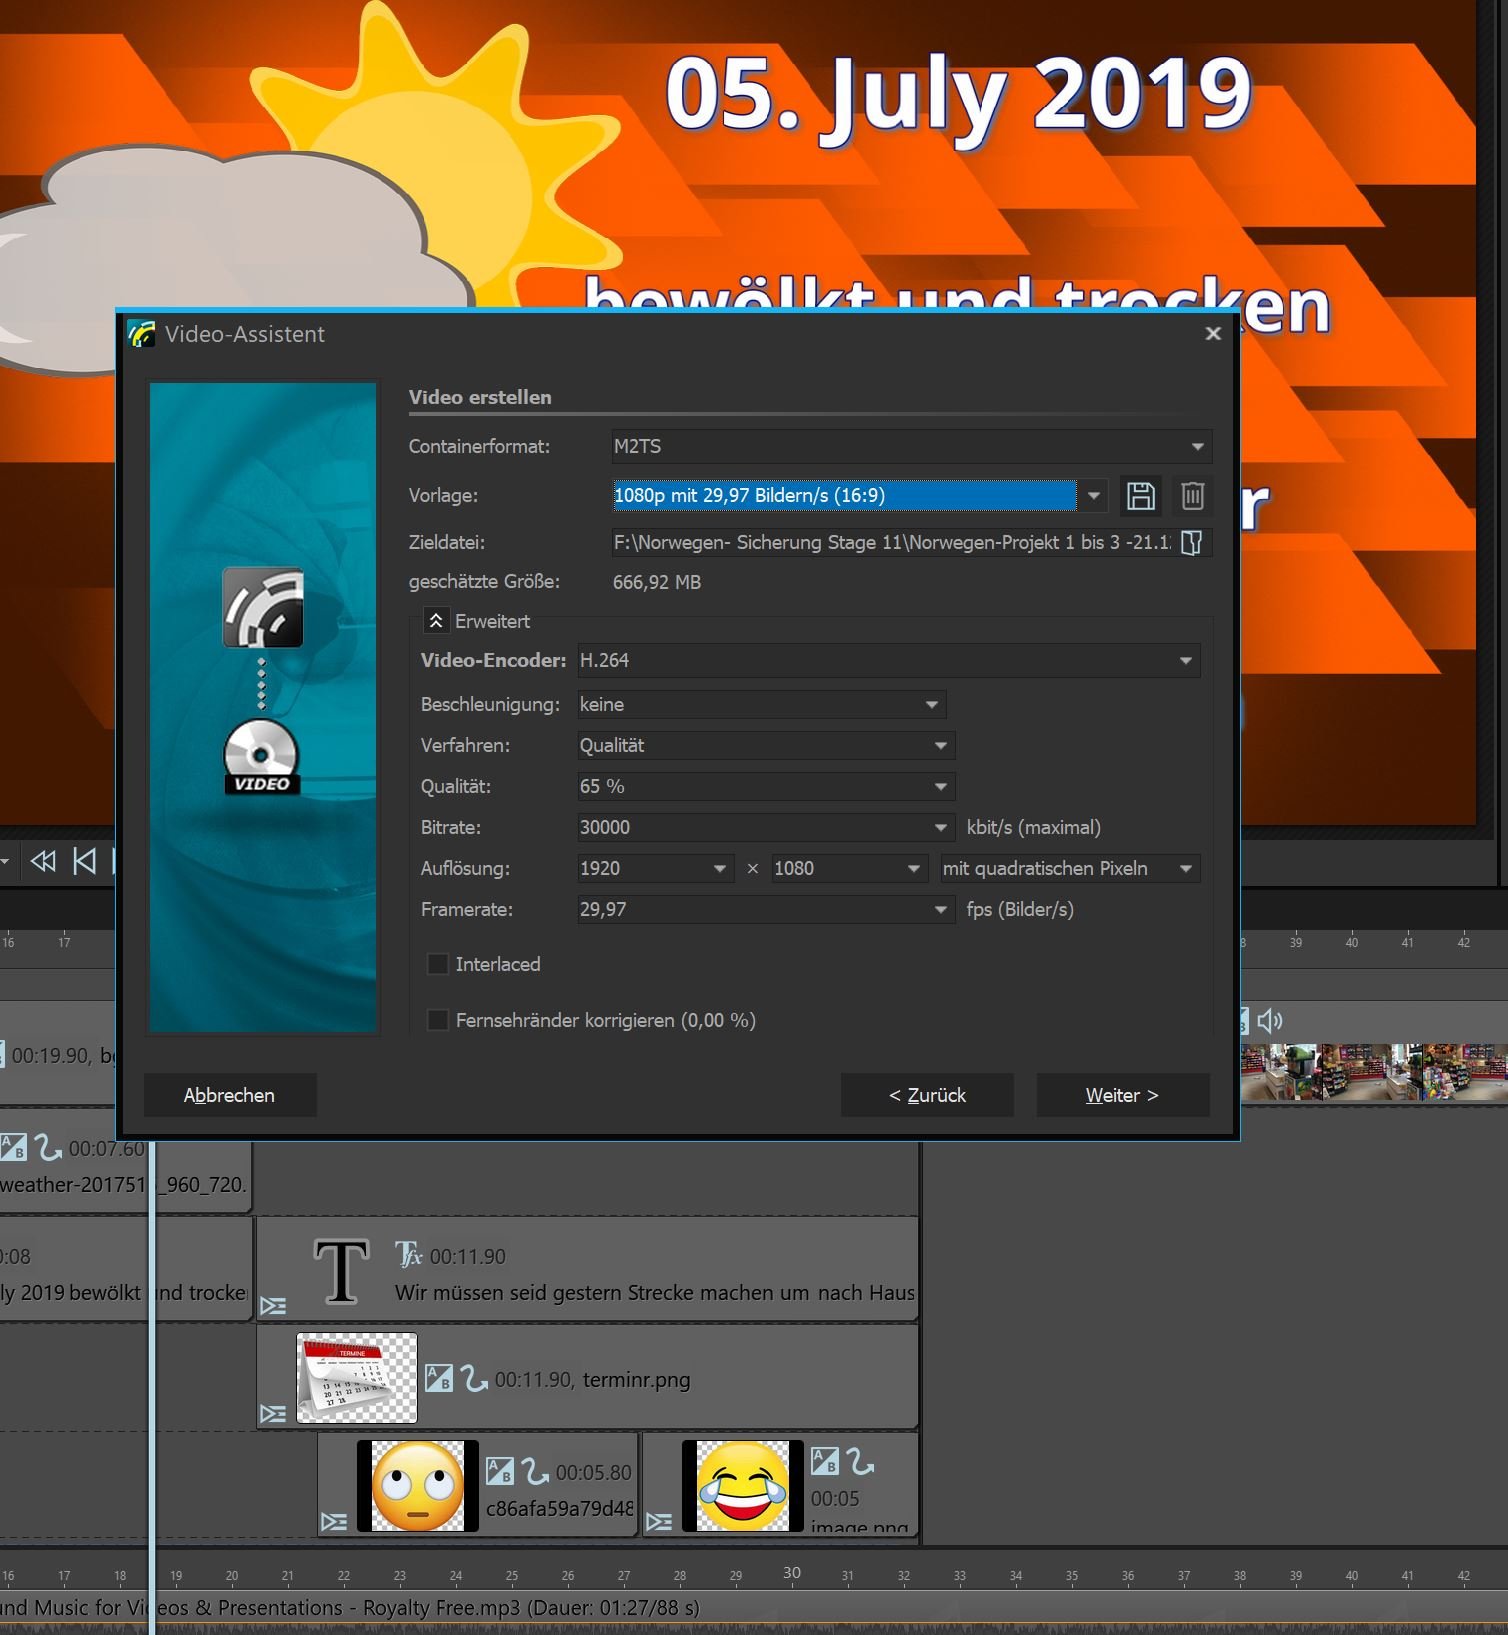The width and height of the screenshot is (1508, 1635).
Task: Click the skip to start playback icon
Action: 85,861
